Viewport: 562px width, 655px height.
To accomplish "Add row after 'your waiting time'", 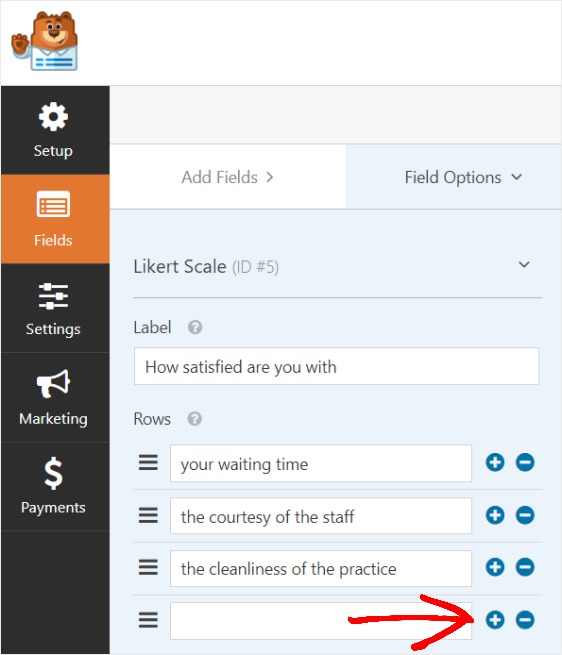I will [x=495, y=462].
